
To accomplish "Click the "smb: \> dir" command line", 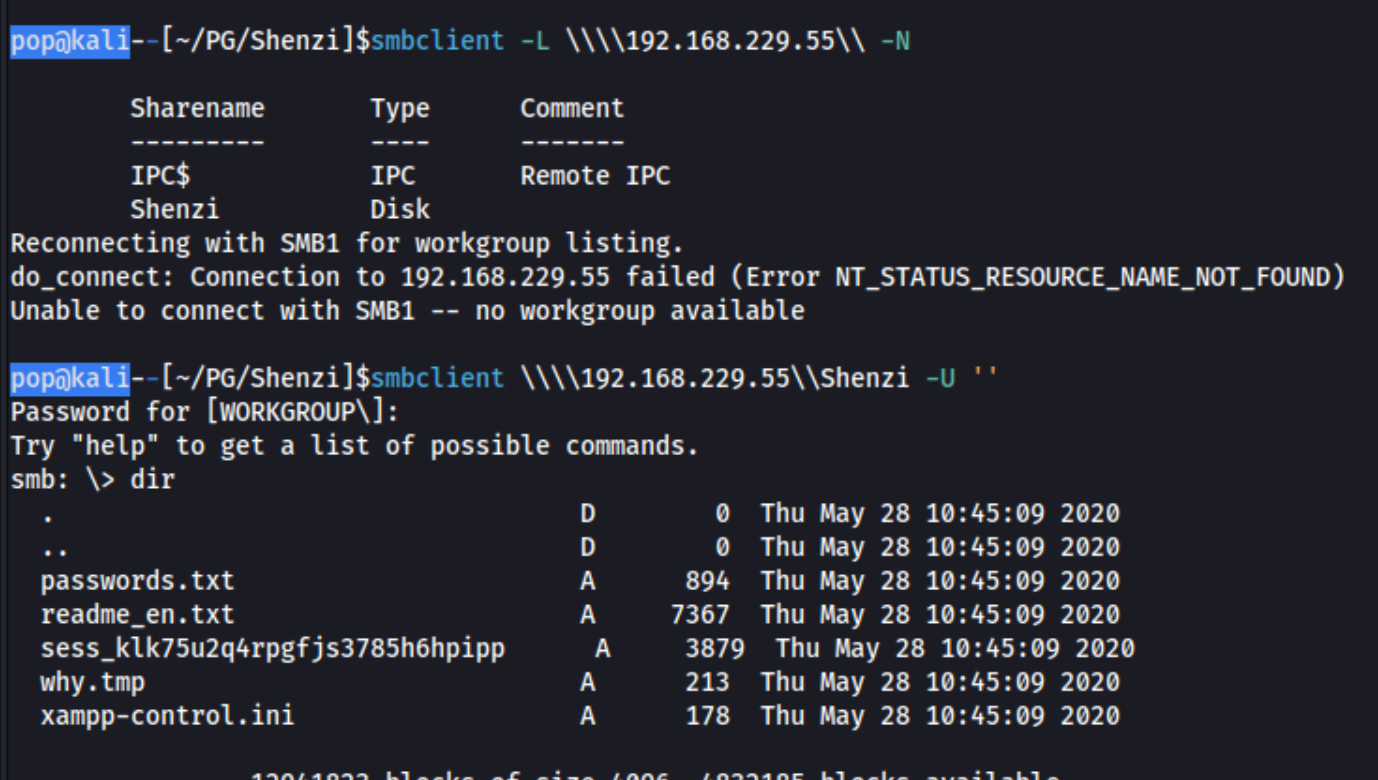I will tap(92, 480).
